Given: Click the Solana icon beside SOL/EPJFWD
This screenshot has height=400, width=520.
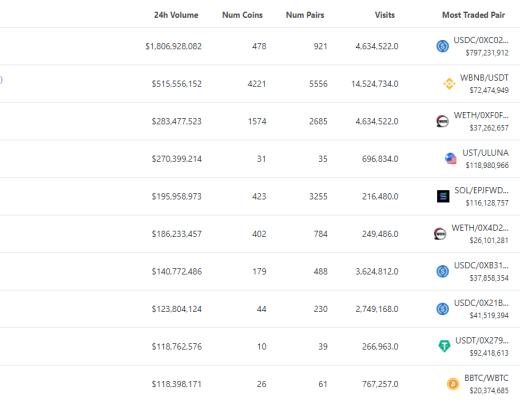Looking at the screenshot, I should [443, 196].
